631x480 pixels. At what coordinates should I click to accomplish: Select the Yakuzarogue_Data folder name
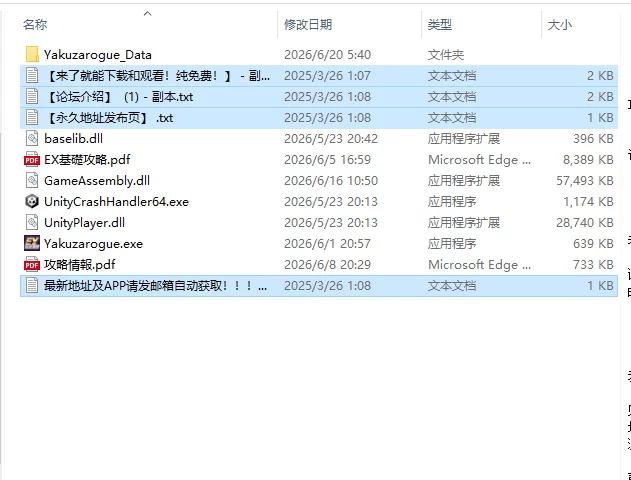pos(98,54)
